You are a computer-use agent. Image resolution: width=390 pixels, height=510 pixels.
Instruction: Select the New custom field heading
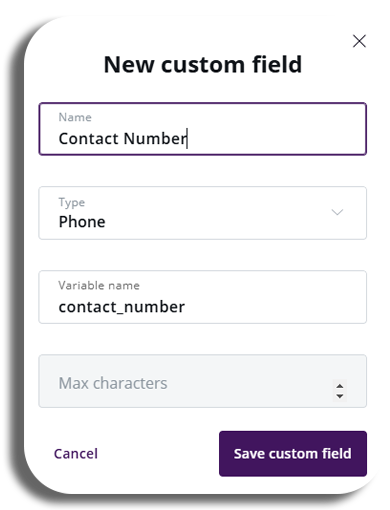[x=203, y=64]
